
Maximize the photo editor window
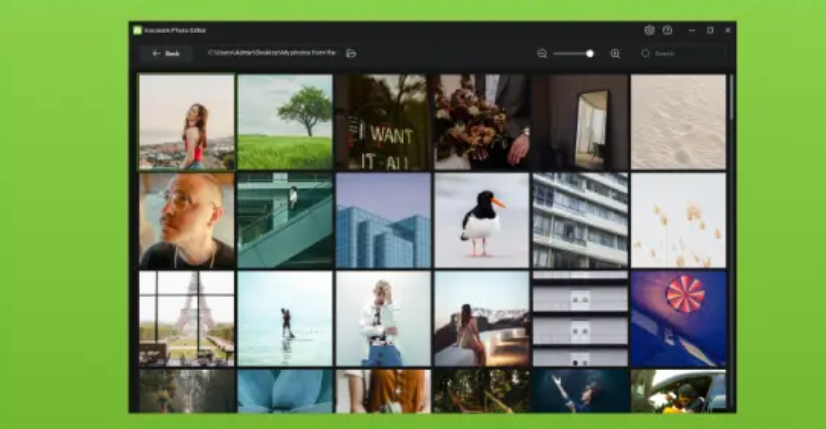click(x=710, y=31)
